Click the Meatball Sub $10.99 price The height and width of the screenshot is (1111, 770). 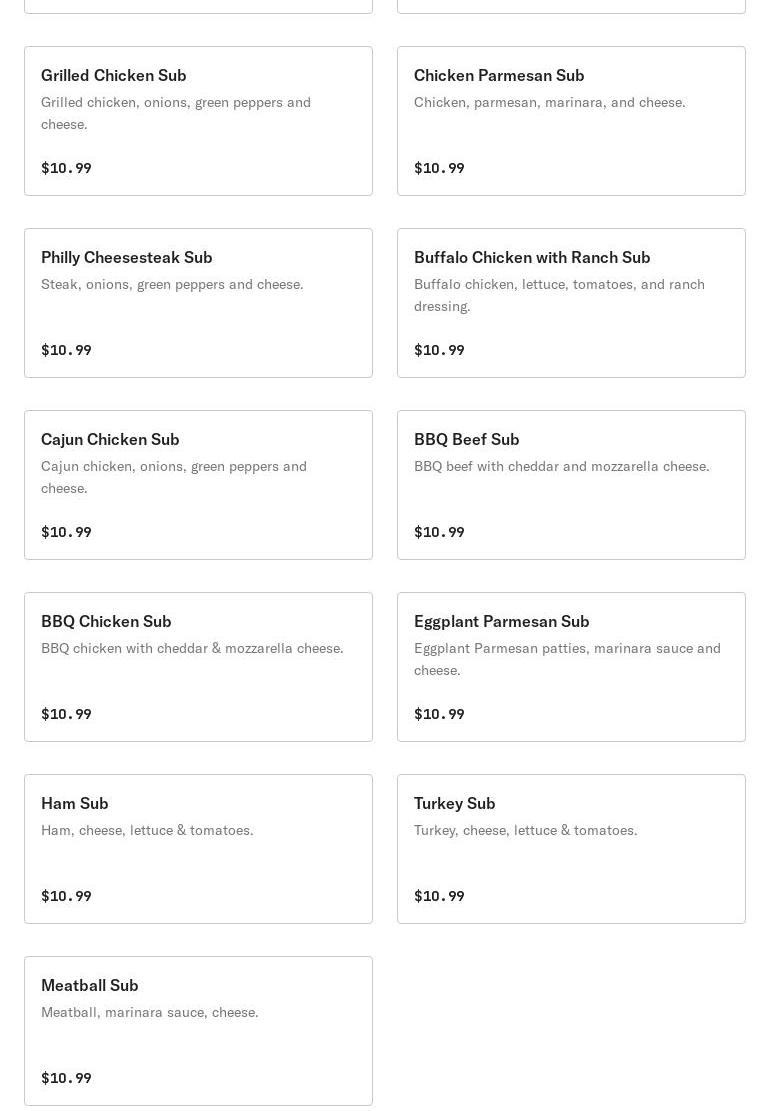(66, 1078)
